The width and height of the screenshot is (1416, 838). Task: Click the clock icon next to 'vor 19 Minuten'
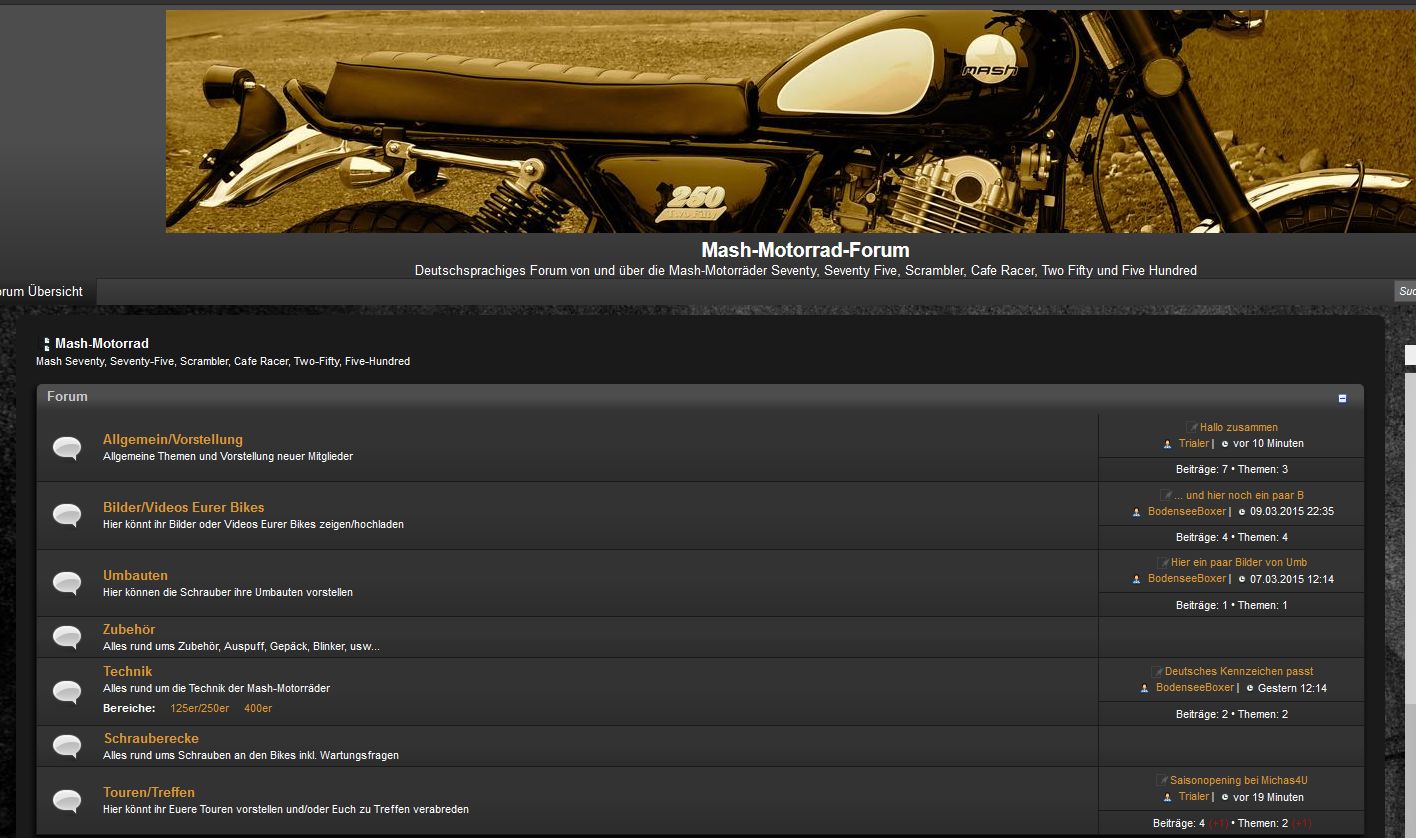tap(1224, 798)
